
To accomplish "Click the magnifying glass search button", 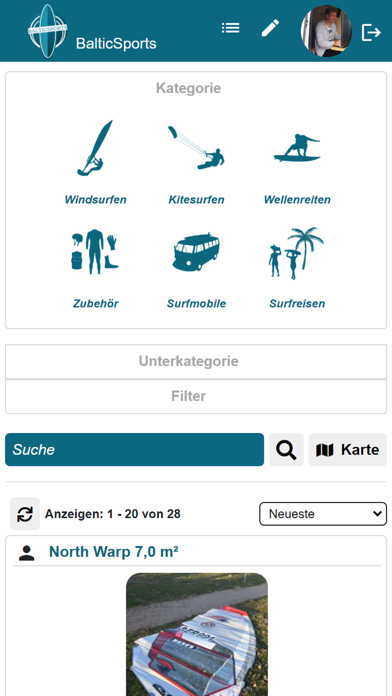I will [x=286, y=450].
